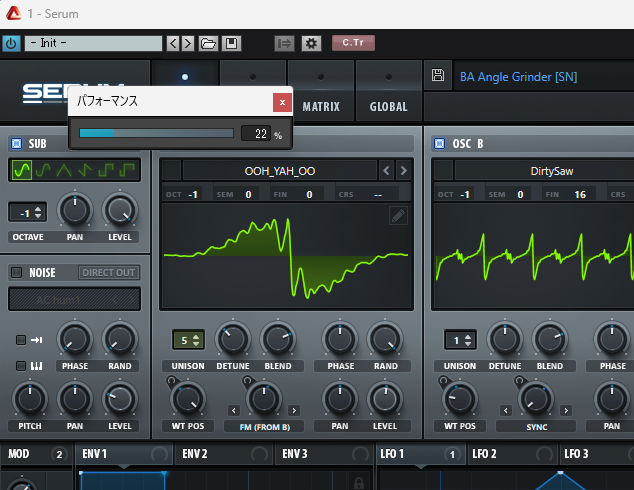Change OSC A UNISON voices stepper
Image resolution: width=634 pixels, height=490 pixels.
(x=196, y=340)
